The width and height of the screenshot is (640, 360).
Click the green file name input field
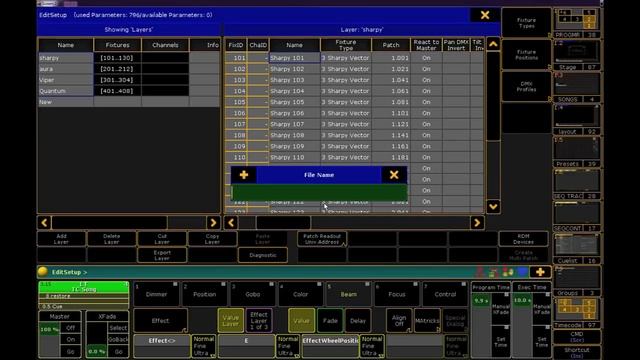[319, 192]
